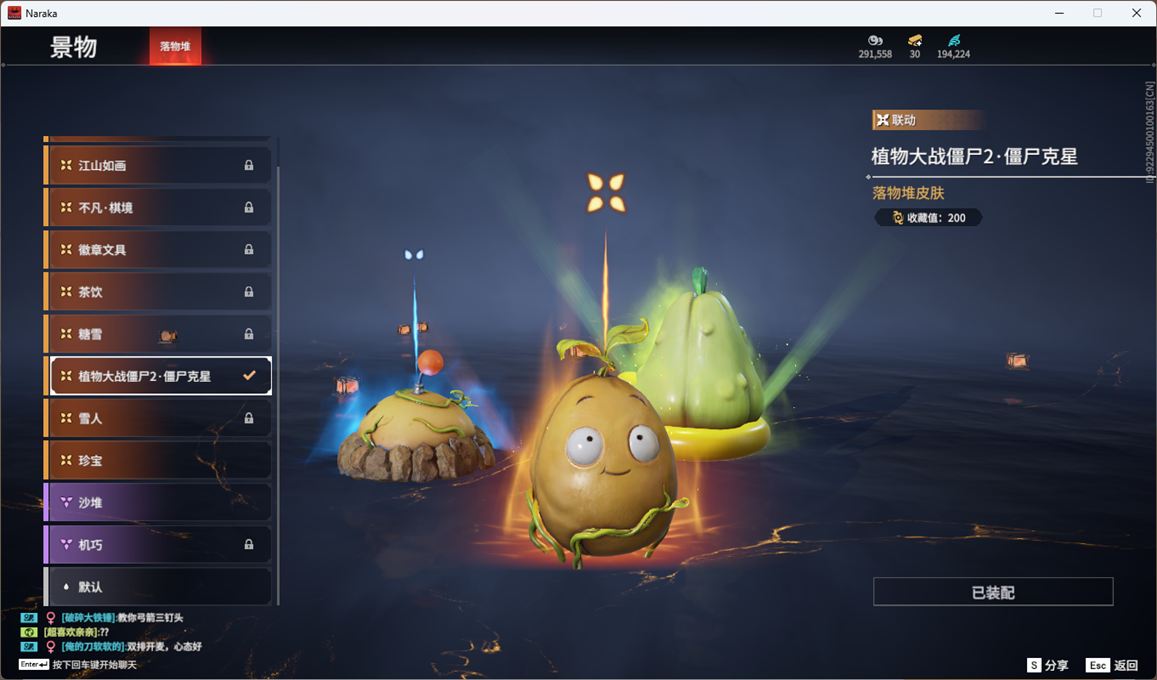
Task: Click the purple category icon on 沙堆 row
Action: click(x=66, y=502)
